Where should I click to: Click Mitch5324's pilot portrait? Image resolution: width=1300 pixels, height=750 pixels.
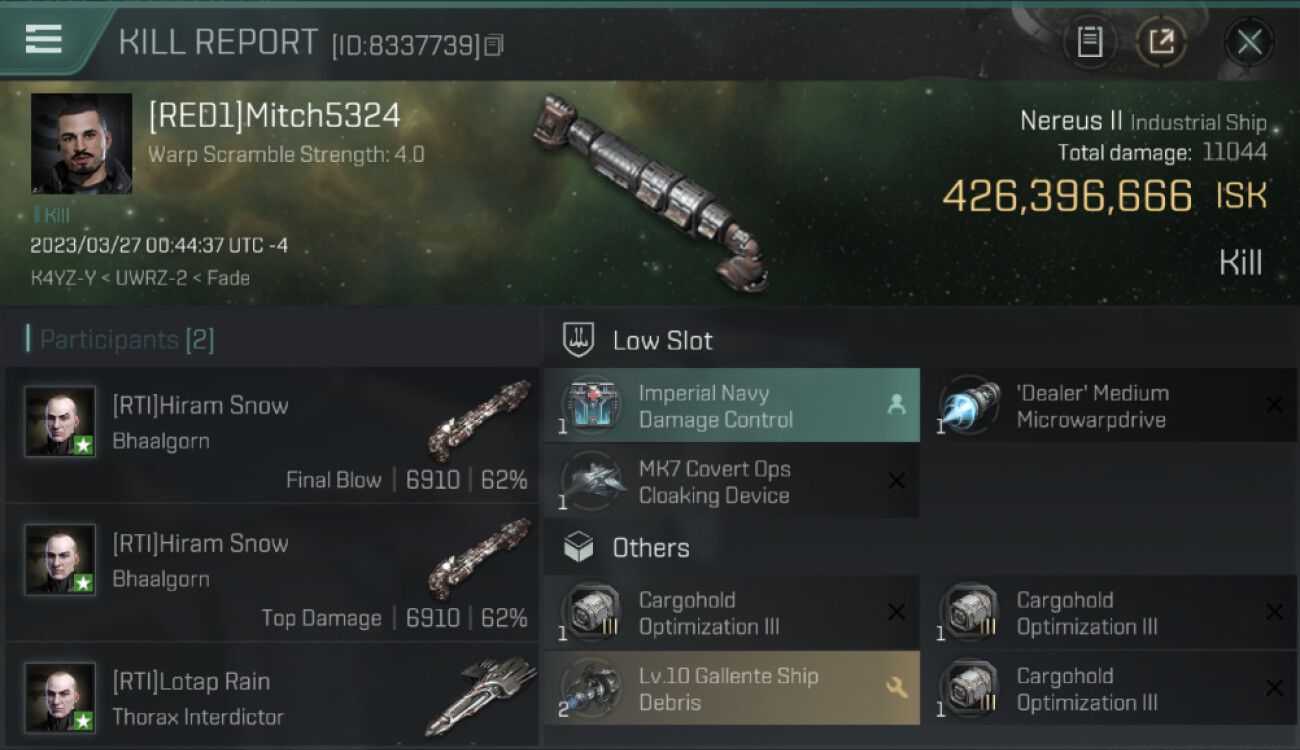pyautogui.click(x=81, y=144)
